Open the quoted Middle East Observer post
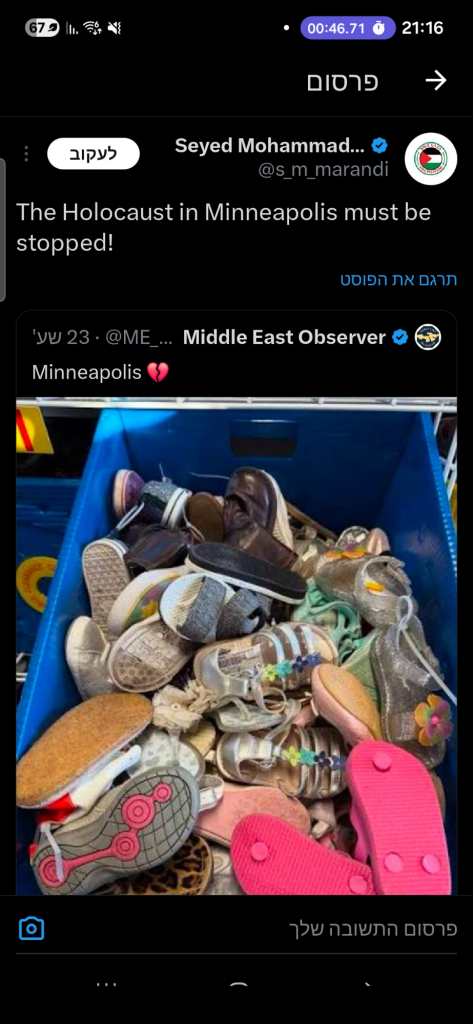This screenshot has height=1024, width=473. pos(236,356)
